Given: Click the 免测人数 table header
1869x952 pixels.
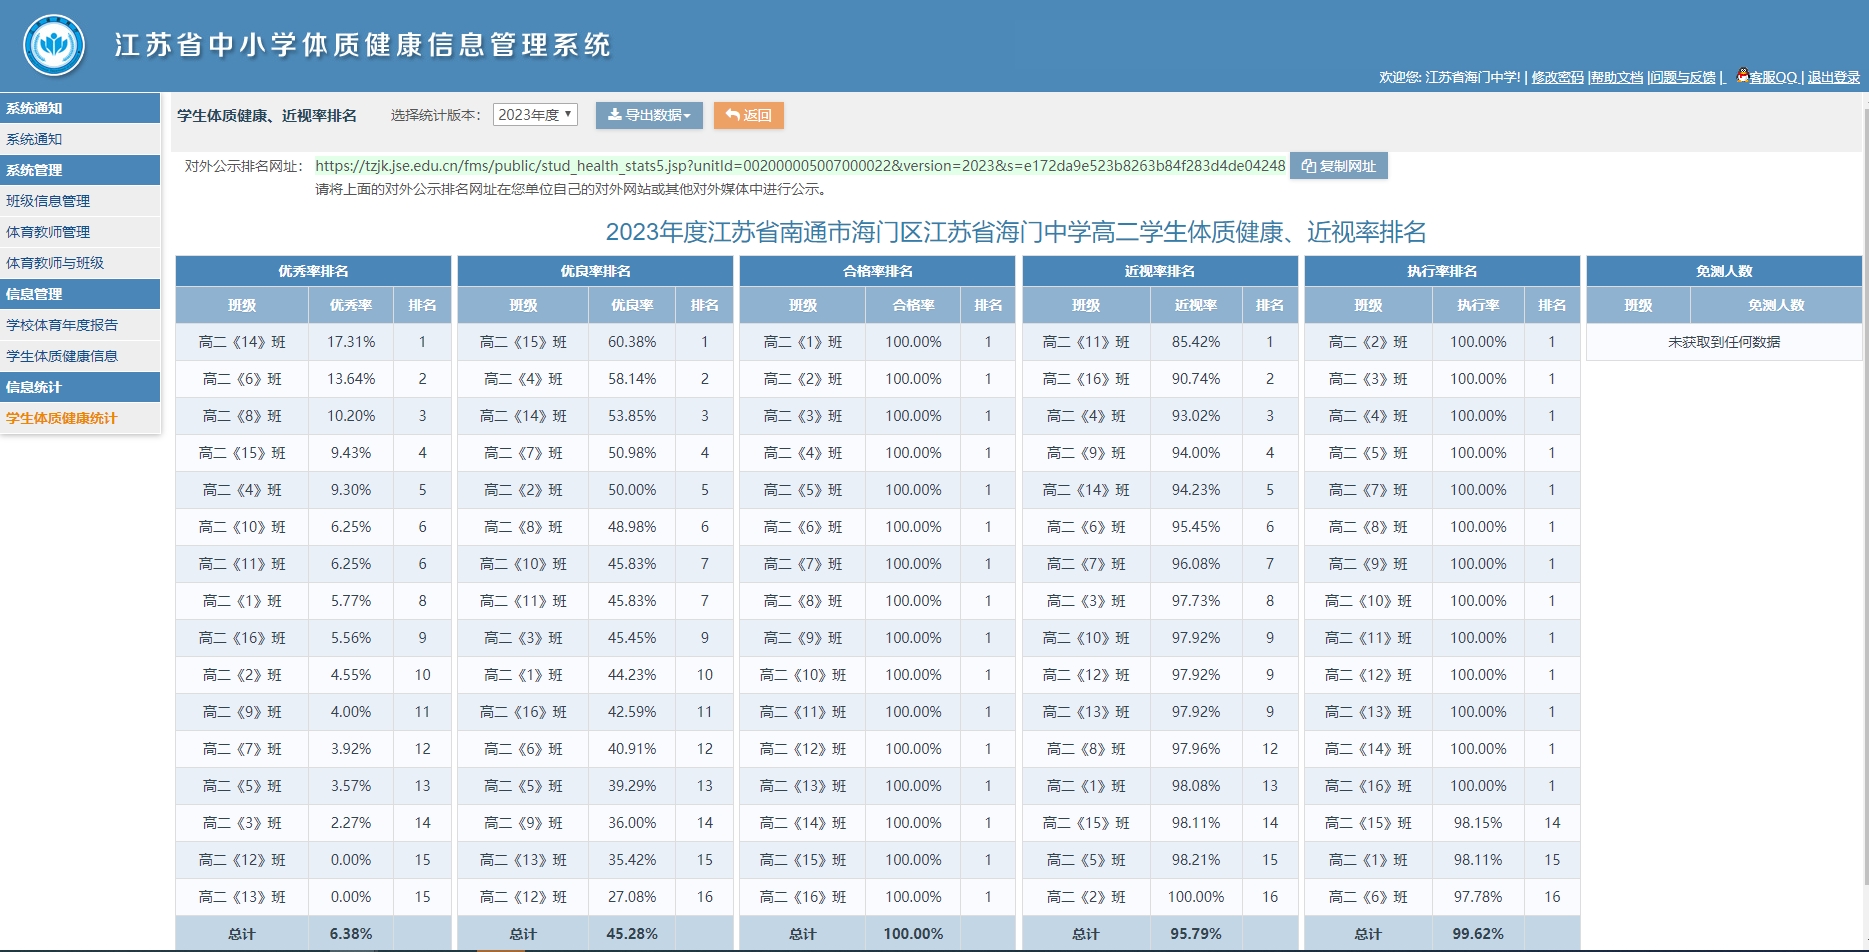Looking at the screenshot, I should (x=1724, y=271).
